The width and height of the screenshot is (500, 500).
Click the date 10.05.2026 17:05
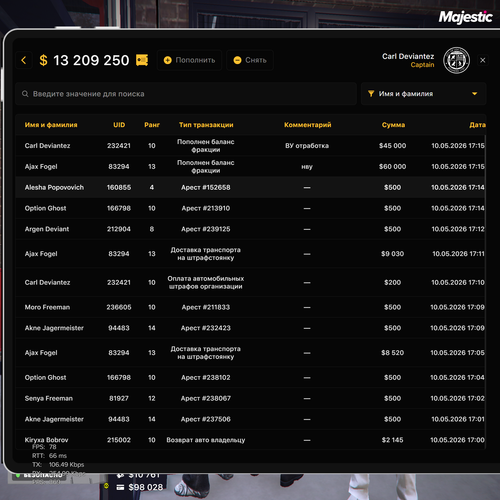click(x=457, y=353)
